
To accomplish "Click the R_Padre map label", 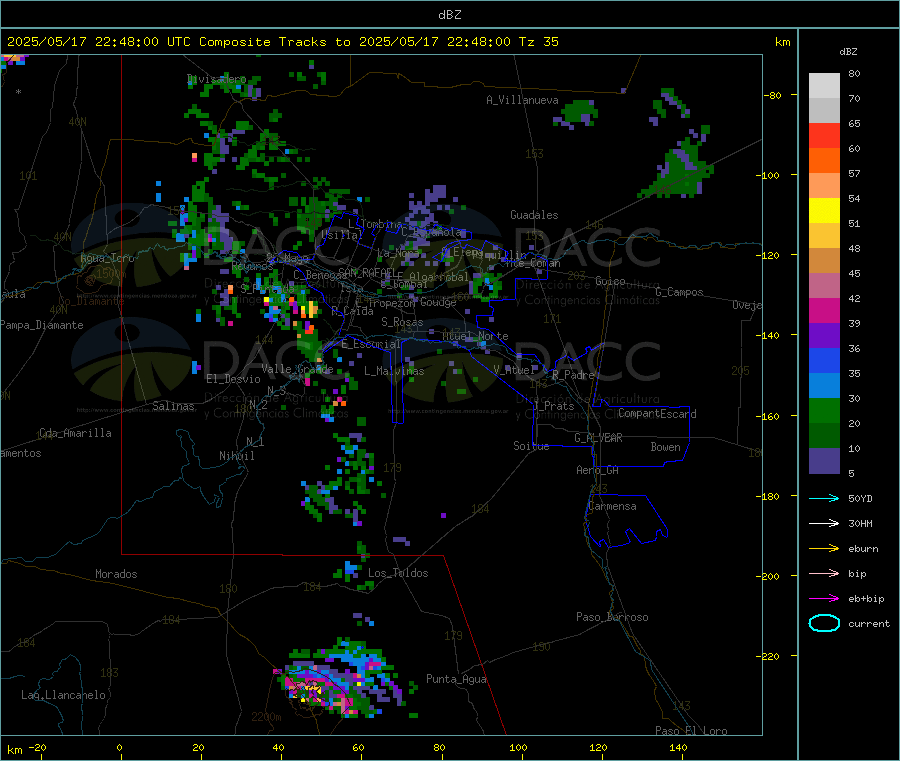I will tap(573, 375).
